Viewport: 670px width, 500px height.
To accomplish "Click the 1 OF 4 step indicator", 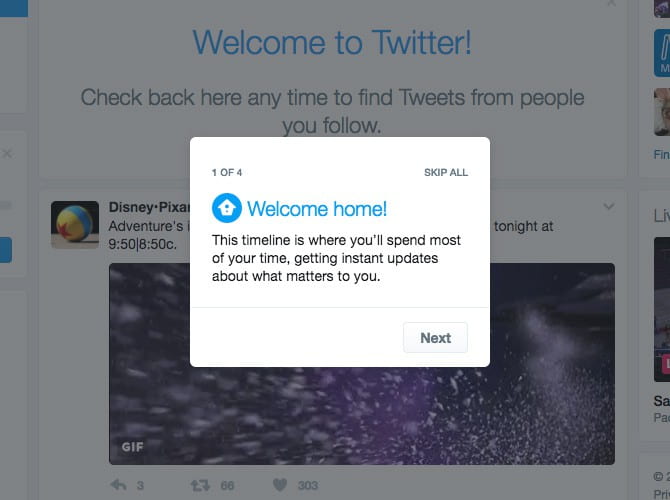I will point(227,172).
